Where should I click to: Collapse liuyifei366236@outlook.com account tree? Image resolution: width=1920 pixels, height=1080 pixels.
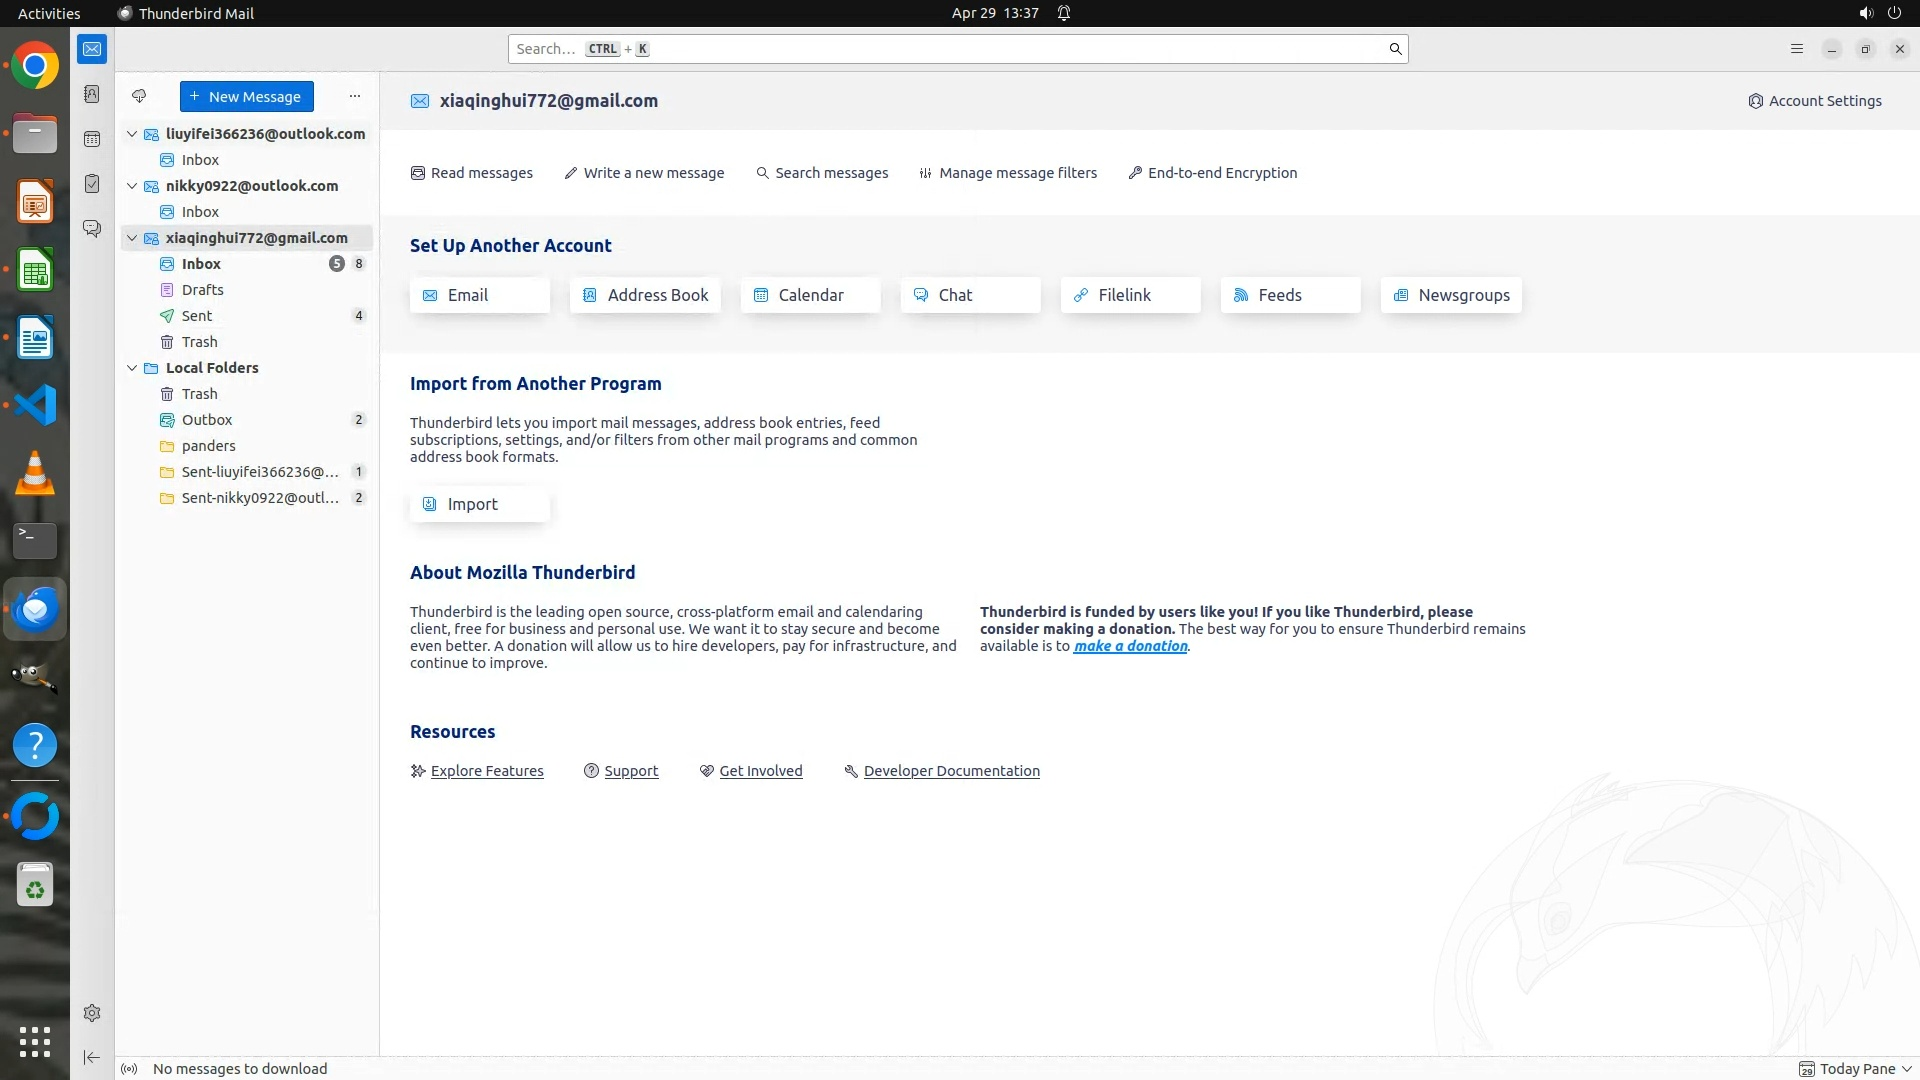click(x=132, y=134)
